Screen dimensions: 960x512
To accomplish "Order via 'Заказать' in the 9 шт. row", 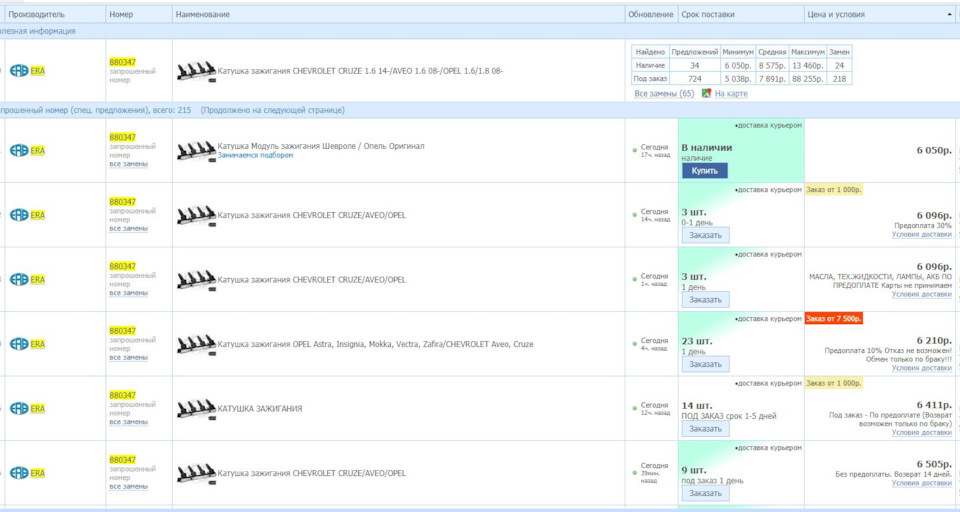I will (x=705, y=493).
